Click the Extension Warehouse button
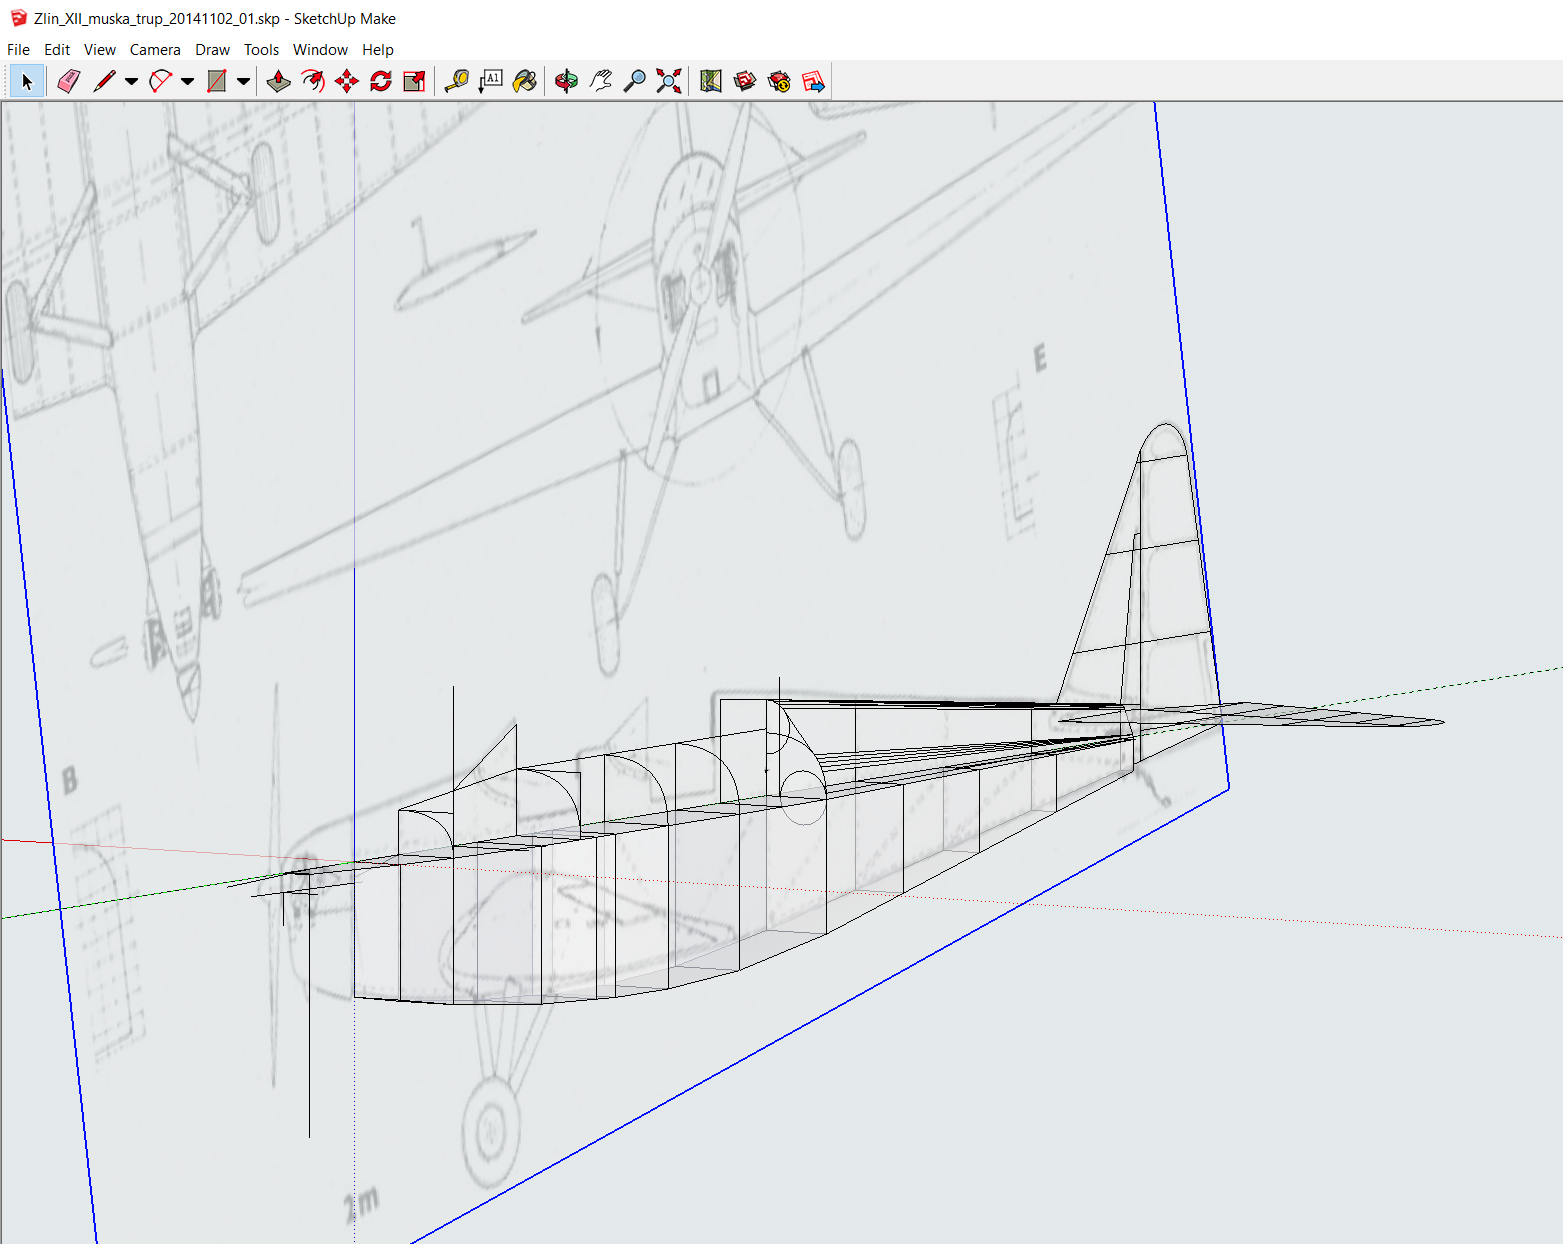Screen dimensions: 1563x1244 pos(779,81)
